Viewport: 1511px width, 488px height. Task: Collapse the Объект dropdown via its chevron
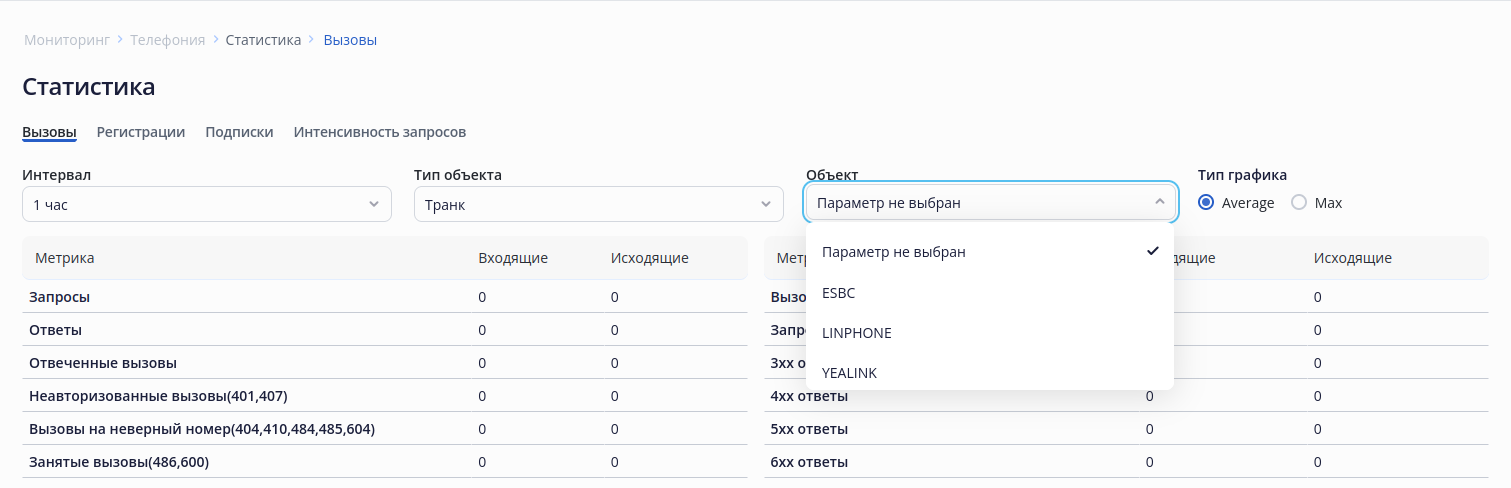1159,203
